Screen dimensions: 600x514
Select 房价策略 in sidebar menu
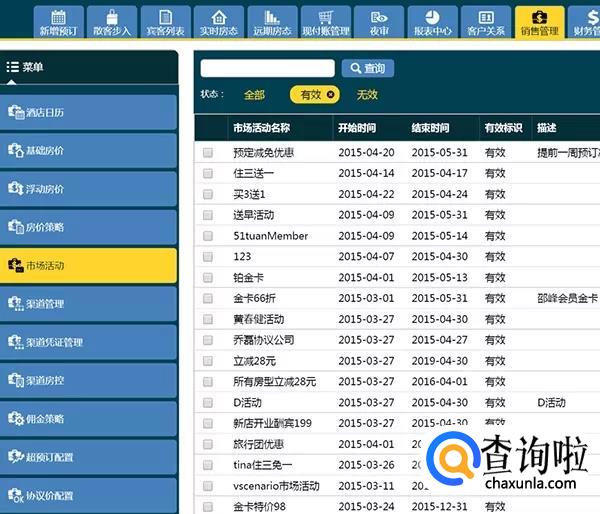tap(88, 227)
